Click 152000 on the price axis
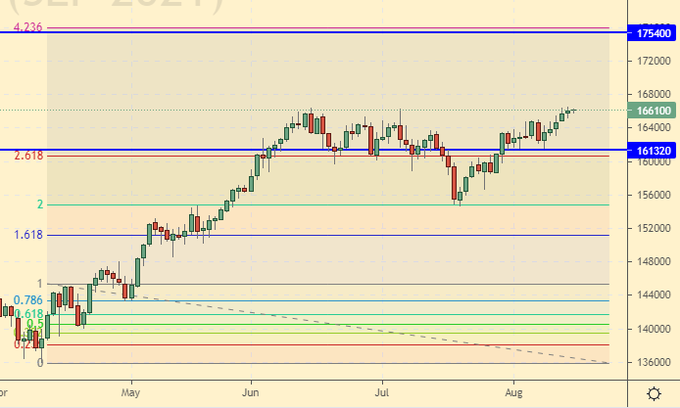 (x=652, y=228)
